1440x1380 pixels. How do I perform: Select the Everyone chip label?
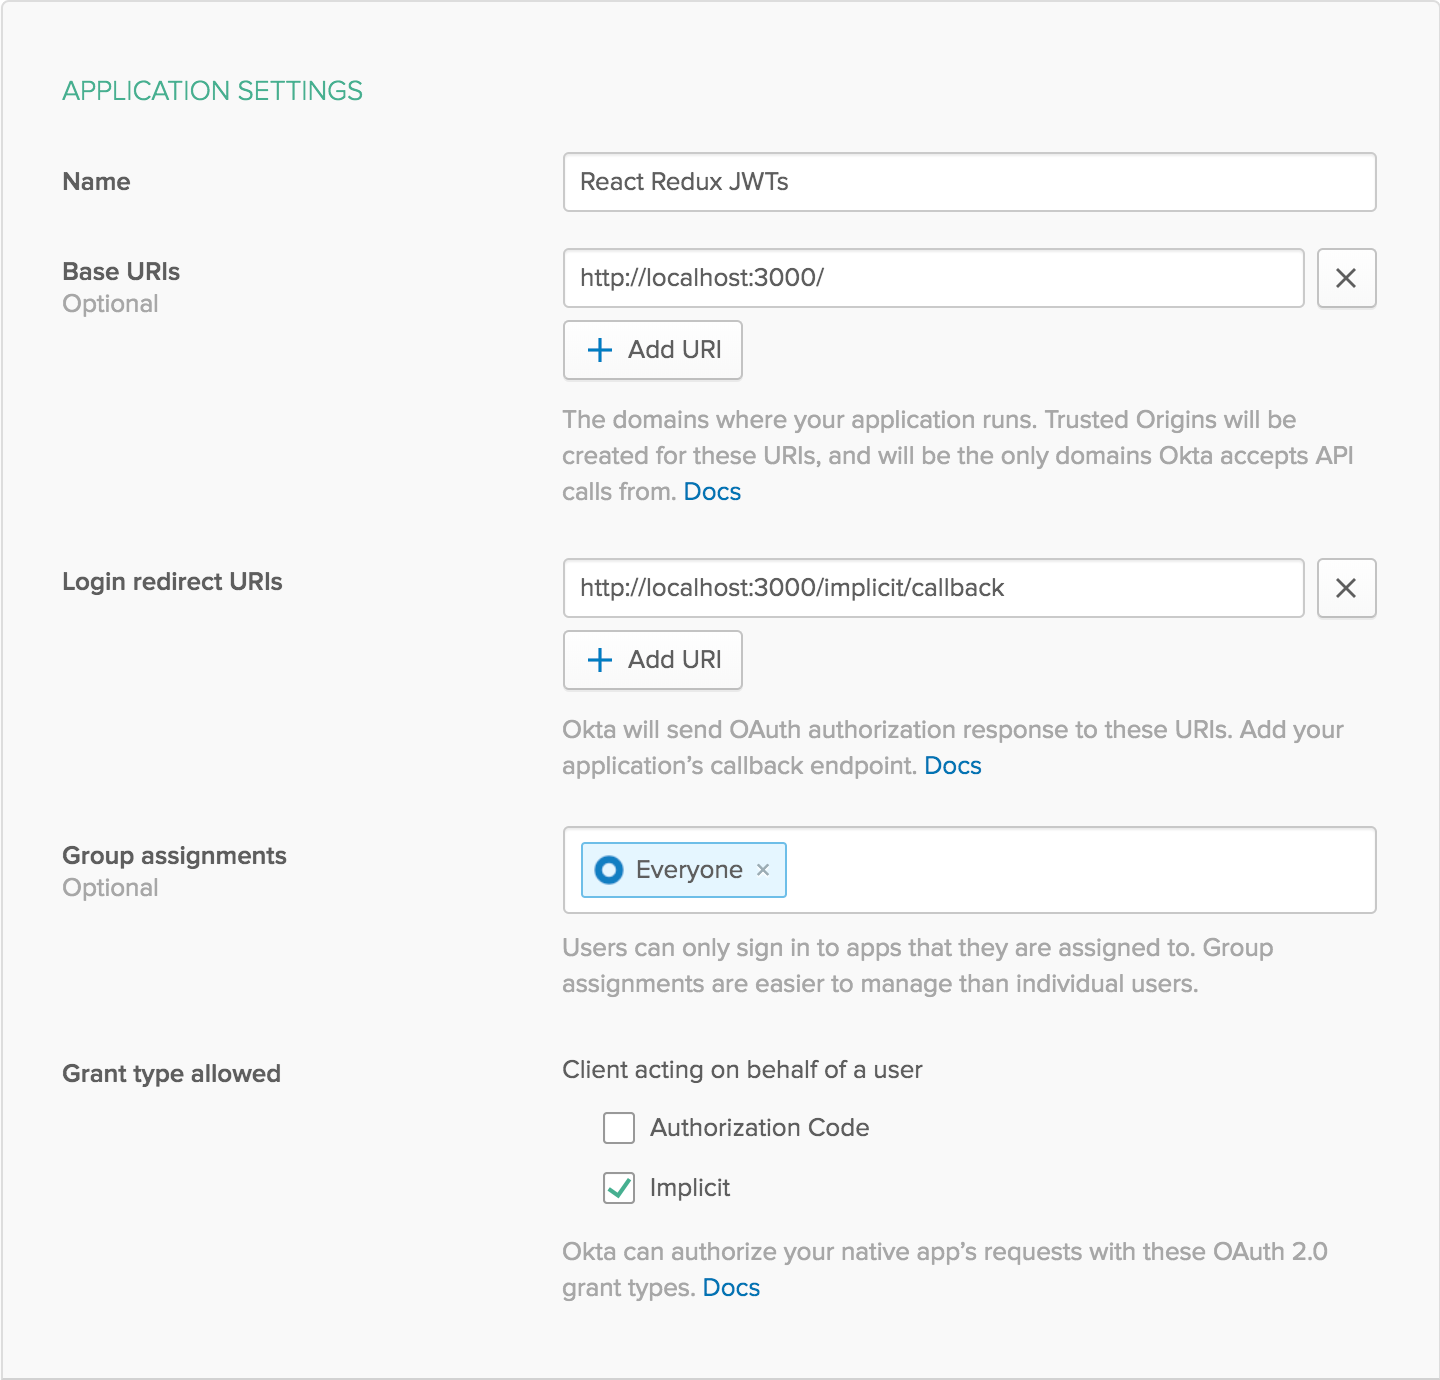pos(689,870)
